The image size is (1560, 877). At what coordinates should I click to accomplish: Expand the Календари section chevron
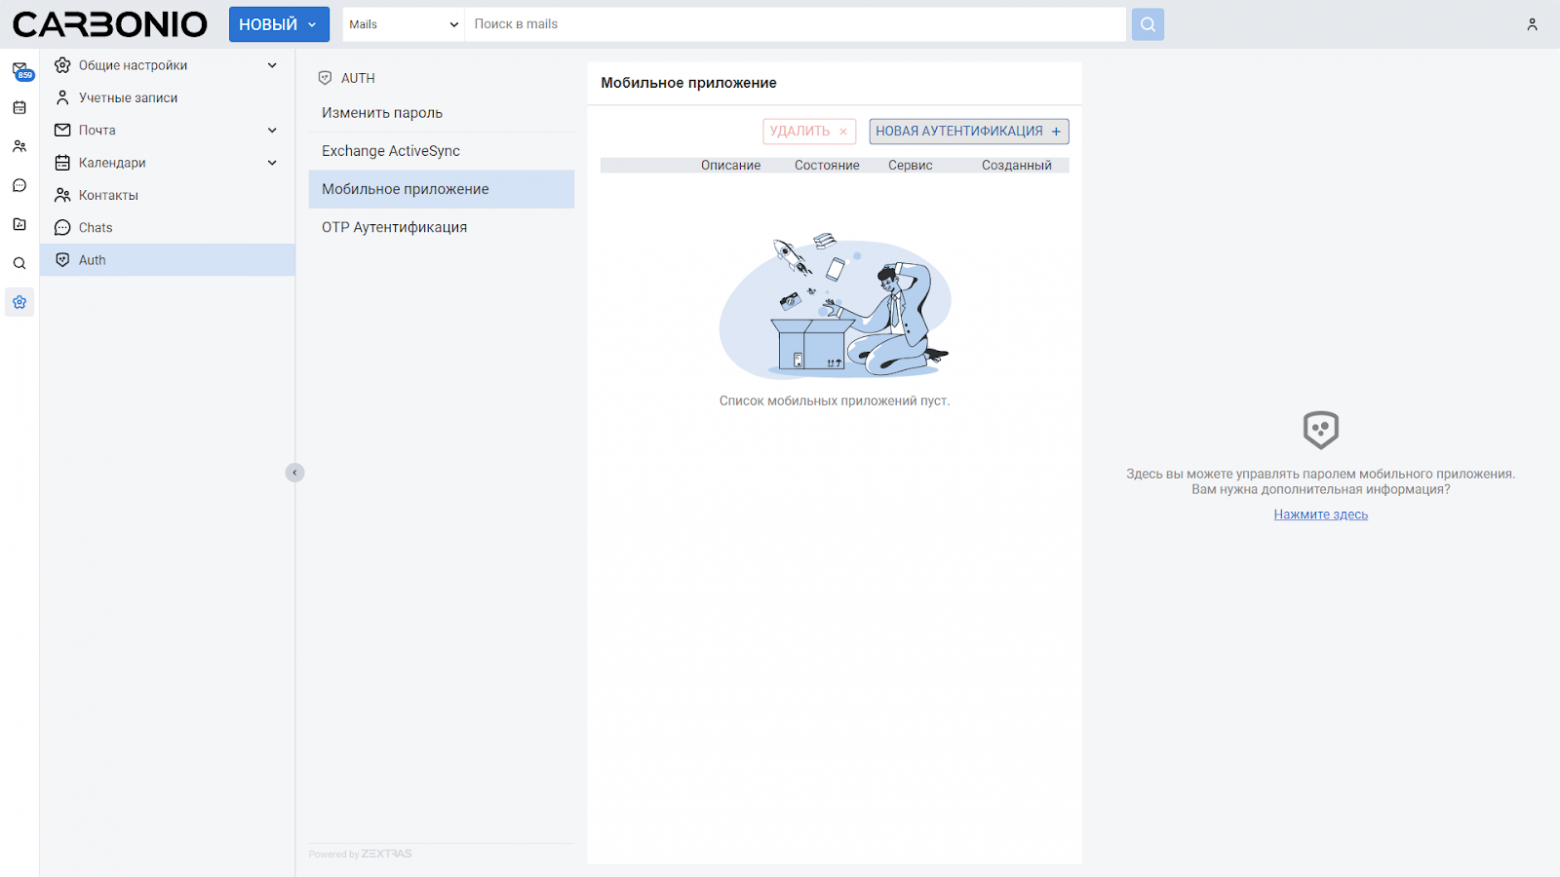tap(272, 162)
